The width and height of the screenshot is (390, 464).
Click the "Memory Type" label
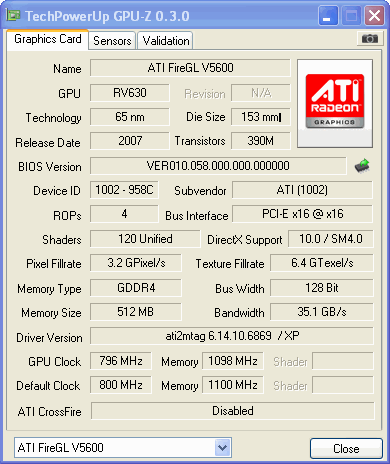[49, 289]
